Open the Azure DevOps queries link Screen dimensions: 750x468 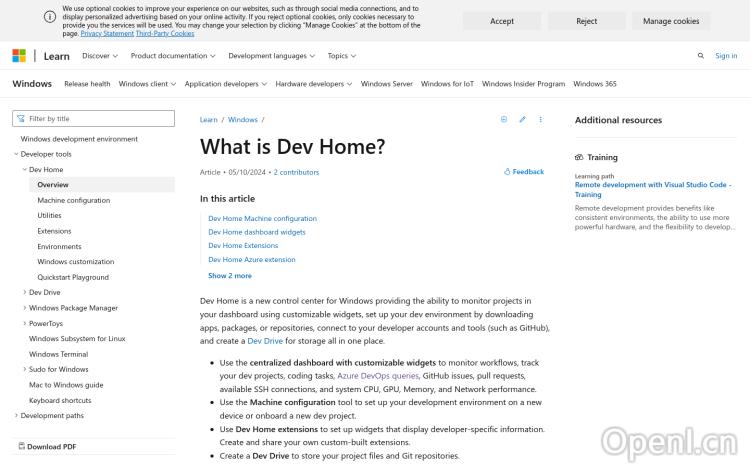coord(378,376)
